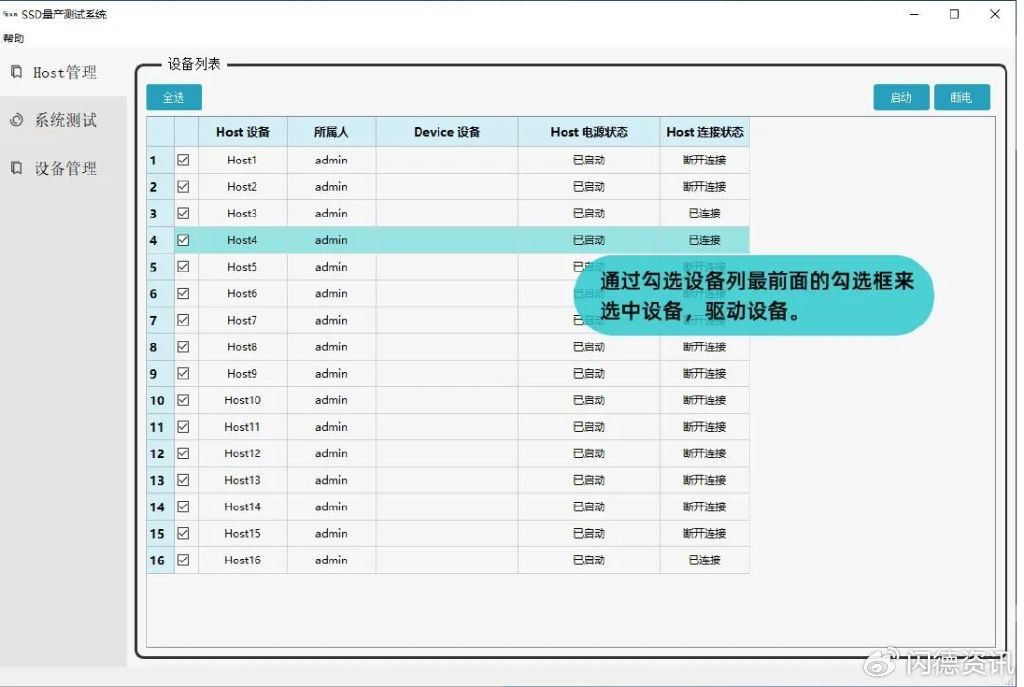Click the 全选 select-all button
Viewport: 1024px width, 687px height.
pos(174,97)
